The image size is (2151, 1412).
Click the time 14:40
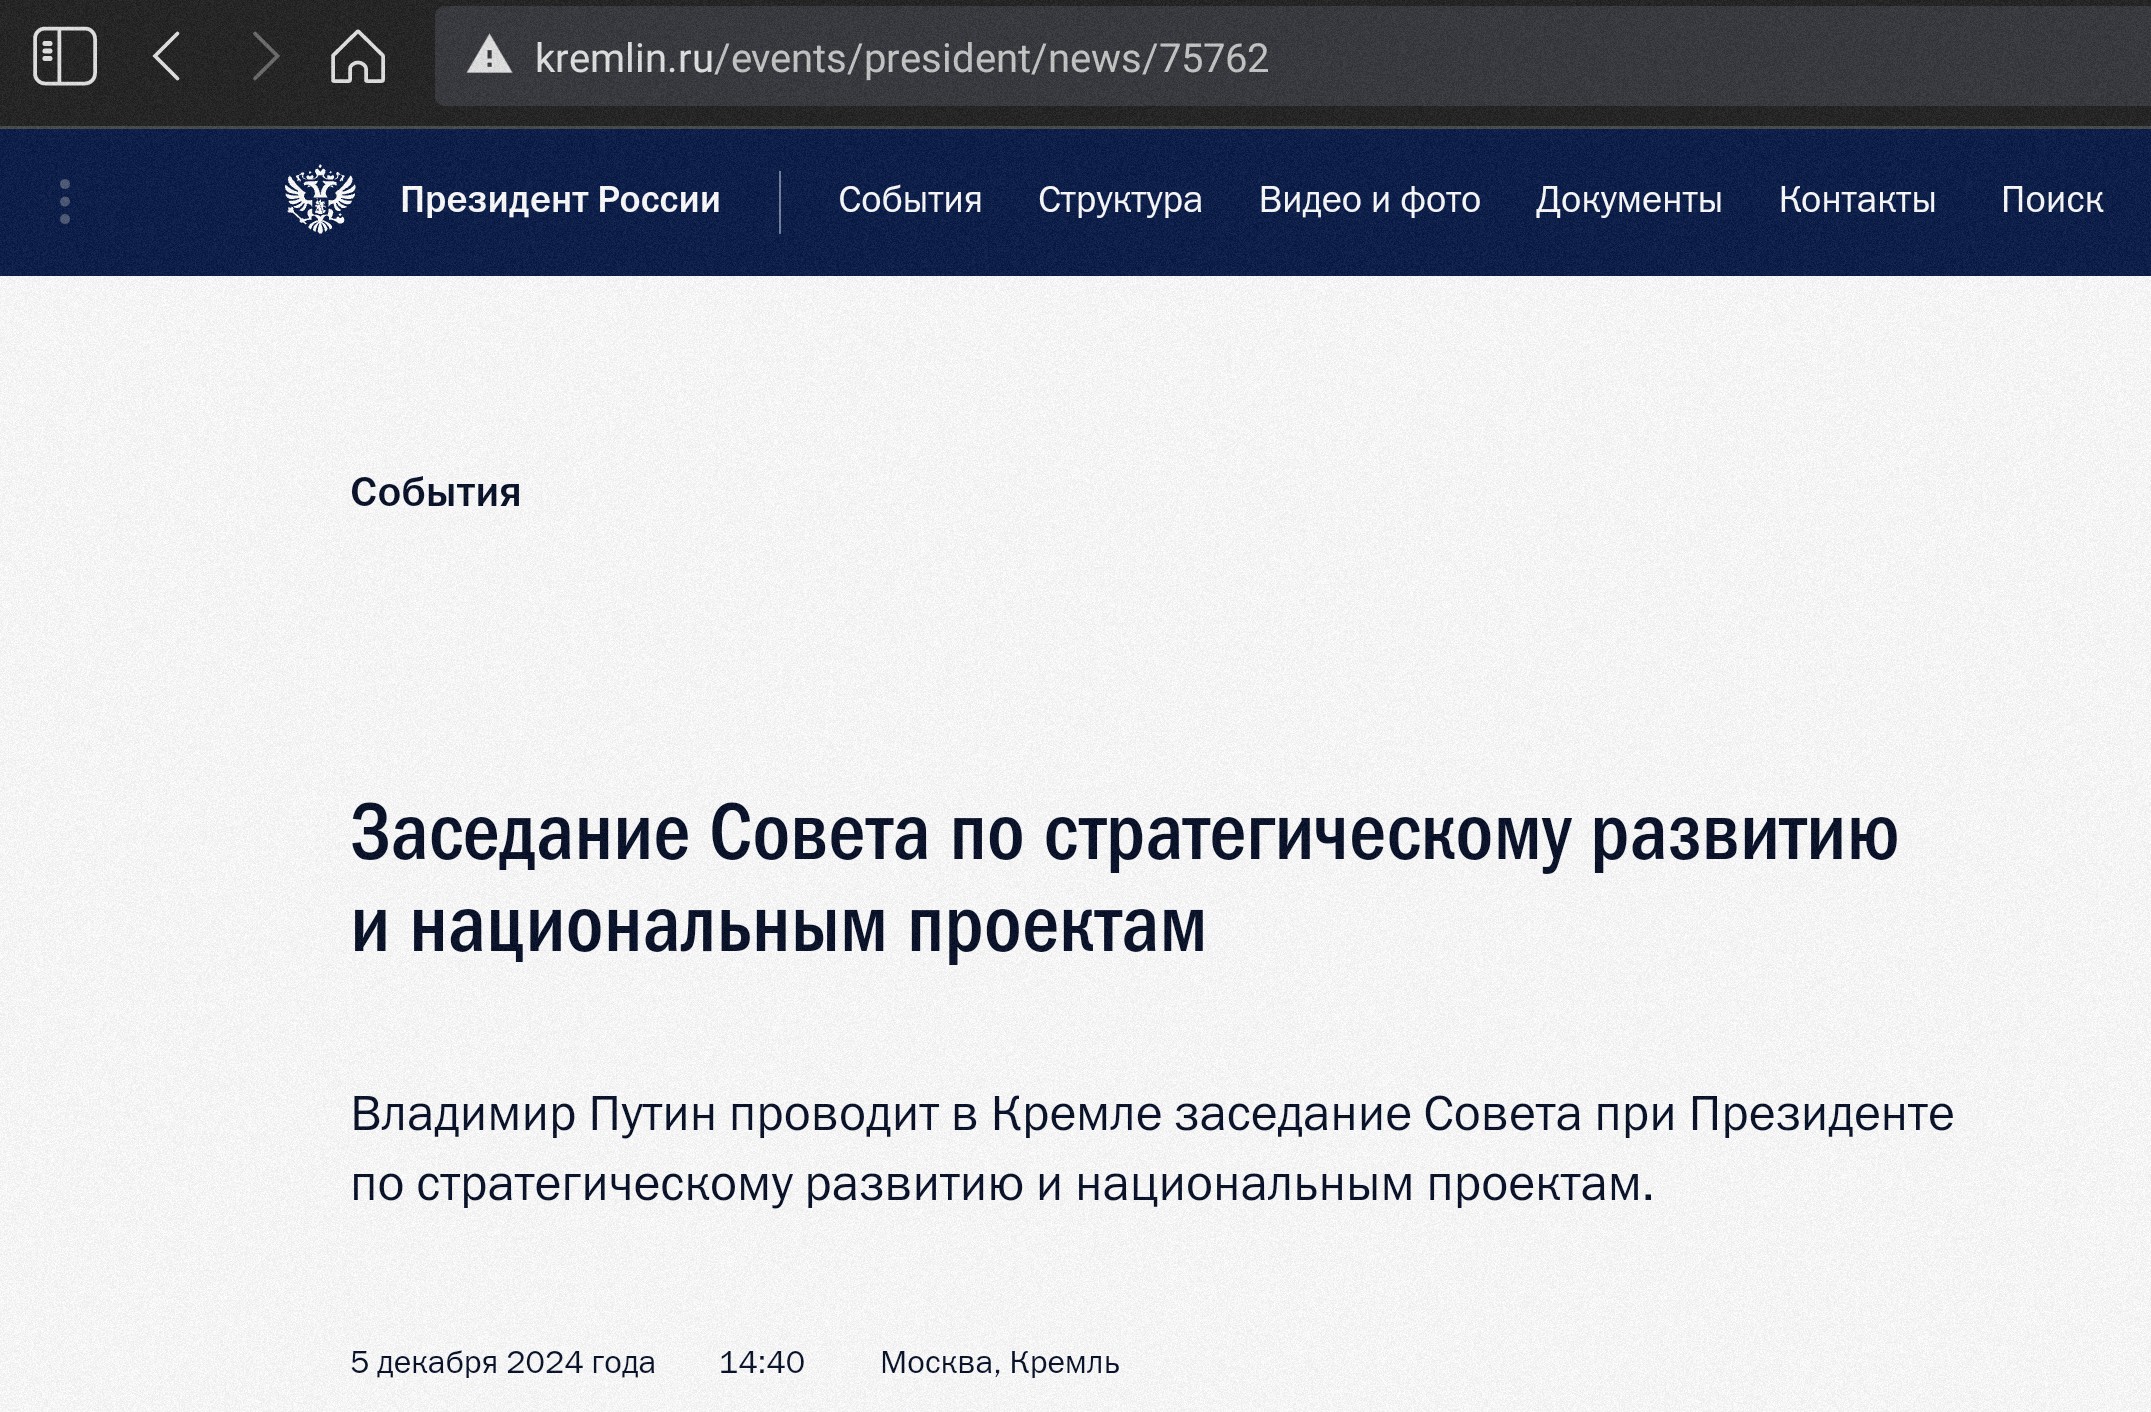pos(762,1362)
